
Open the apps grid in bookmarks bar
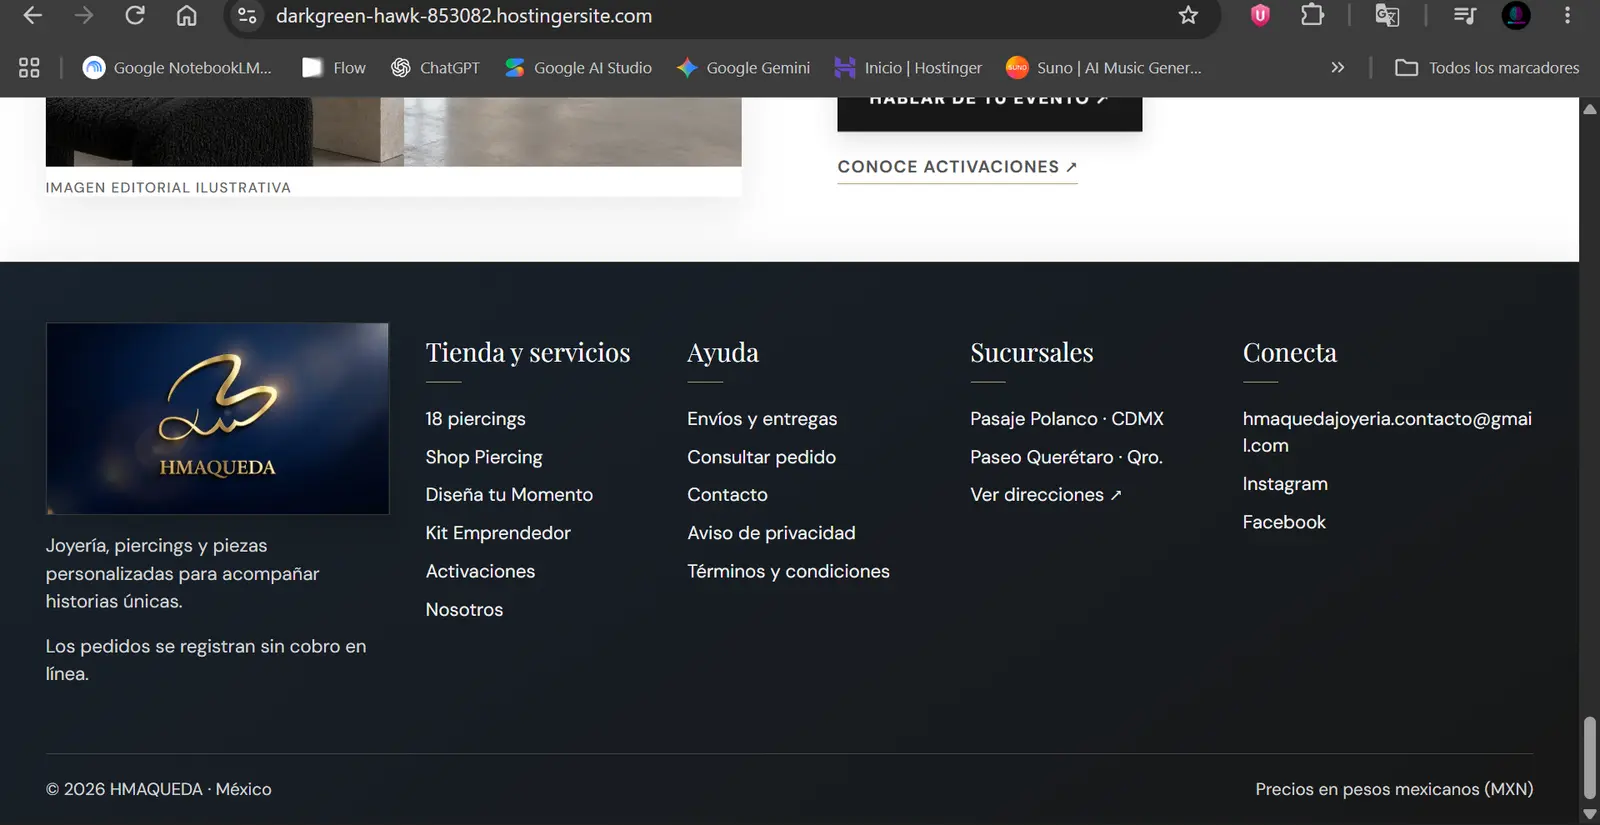coord(29,67)
